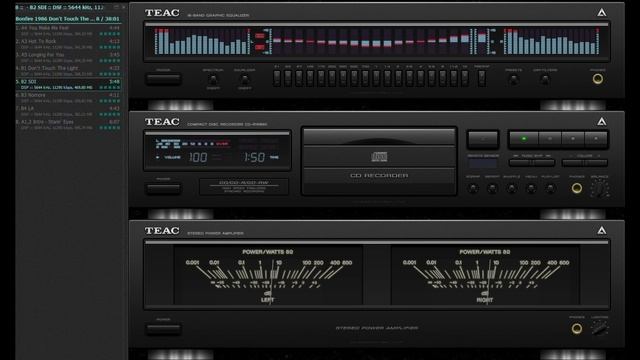Screen dimensions: 640x360
Task: Open the PLAYLIST knob
Action: point(550,188)
